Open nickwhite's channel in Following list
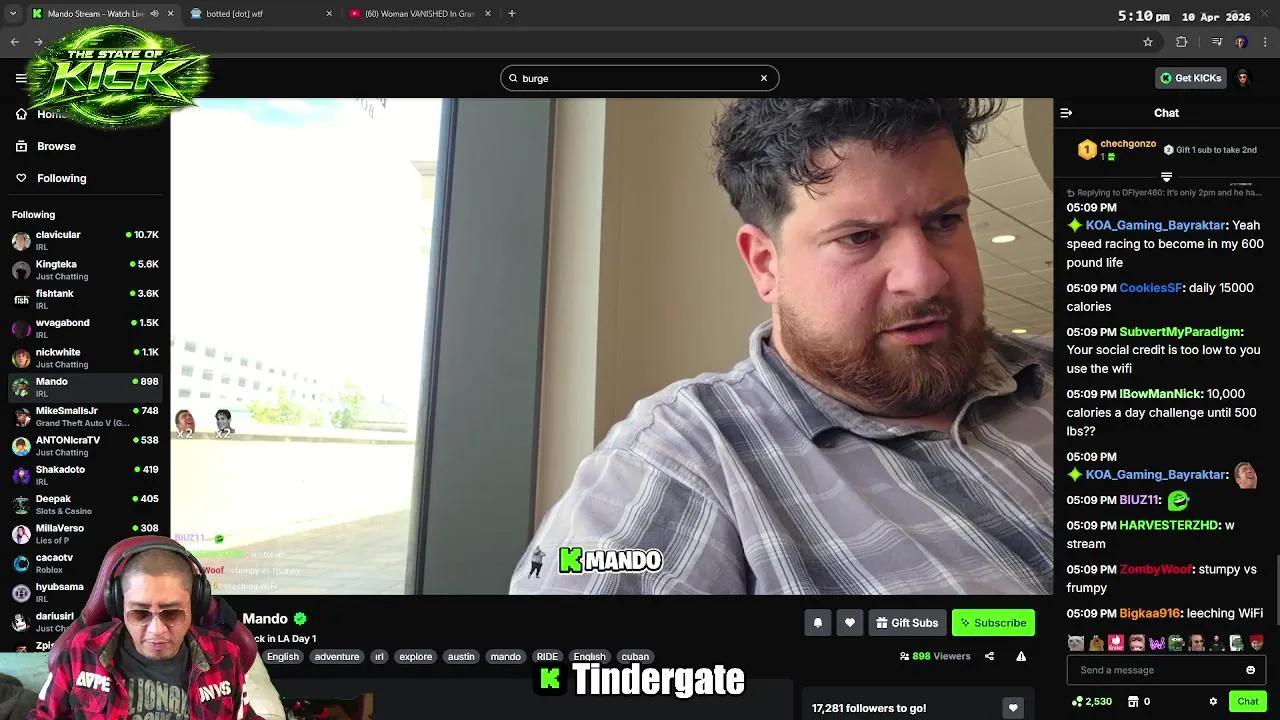Viewport: 1280px width, 720px height. coord(85,358)
